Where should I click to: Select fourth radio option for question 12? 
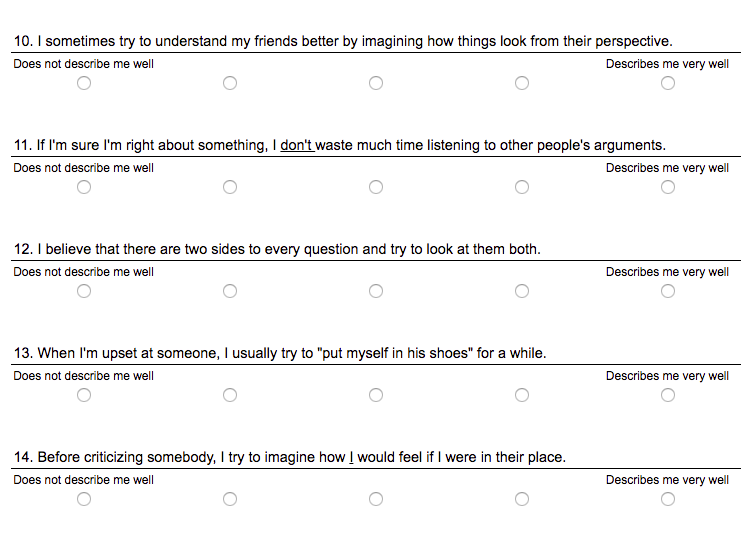click(522, 291)
